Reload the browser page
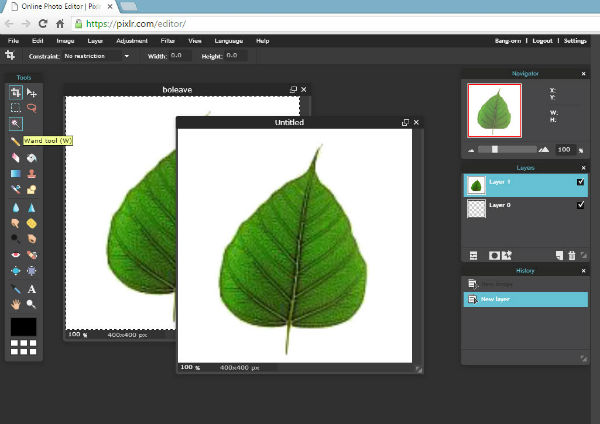Screen dimensions: 600x424 (42, 24)
